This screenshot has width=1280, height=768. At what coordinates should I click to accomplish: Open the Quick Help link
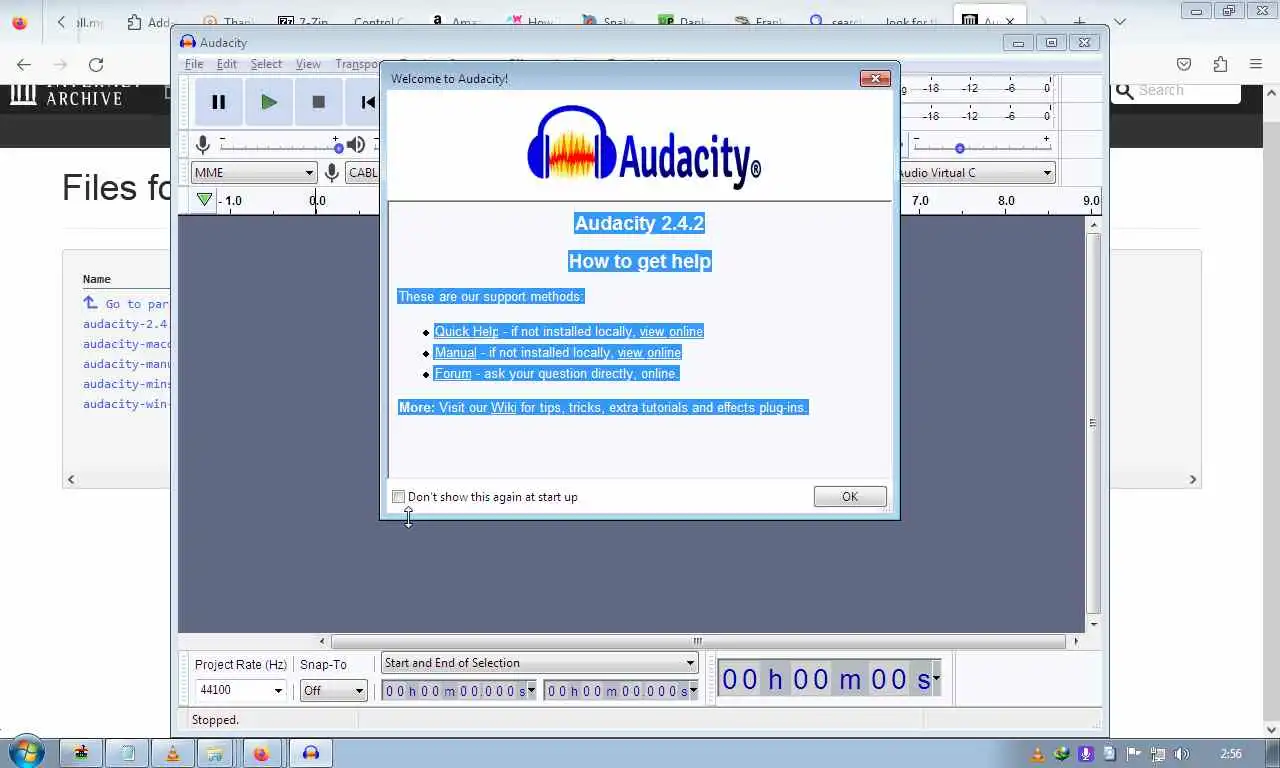pos(466,331)
